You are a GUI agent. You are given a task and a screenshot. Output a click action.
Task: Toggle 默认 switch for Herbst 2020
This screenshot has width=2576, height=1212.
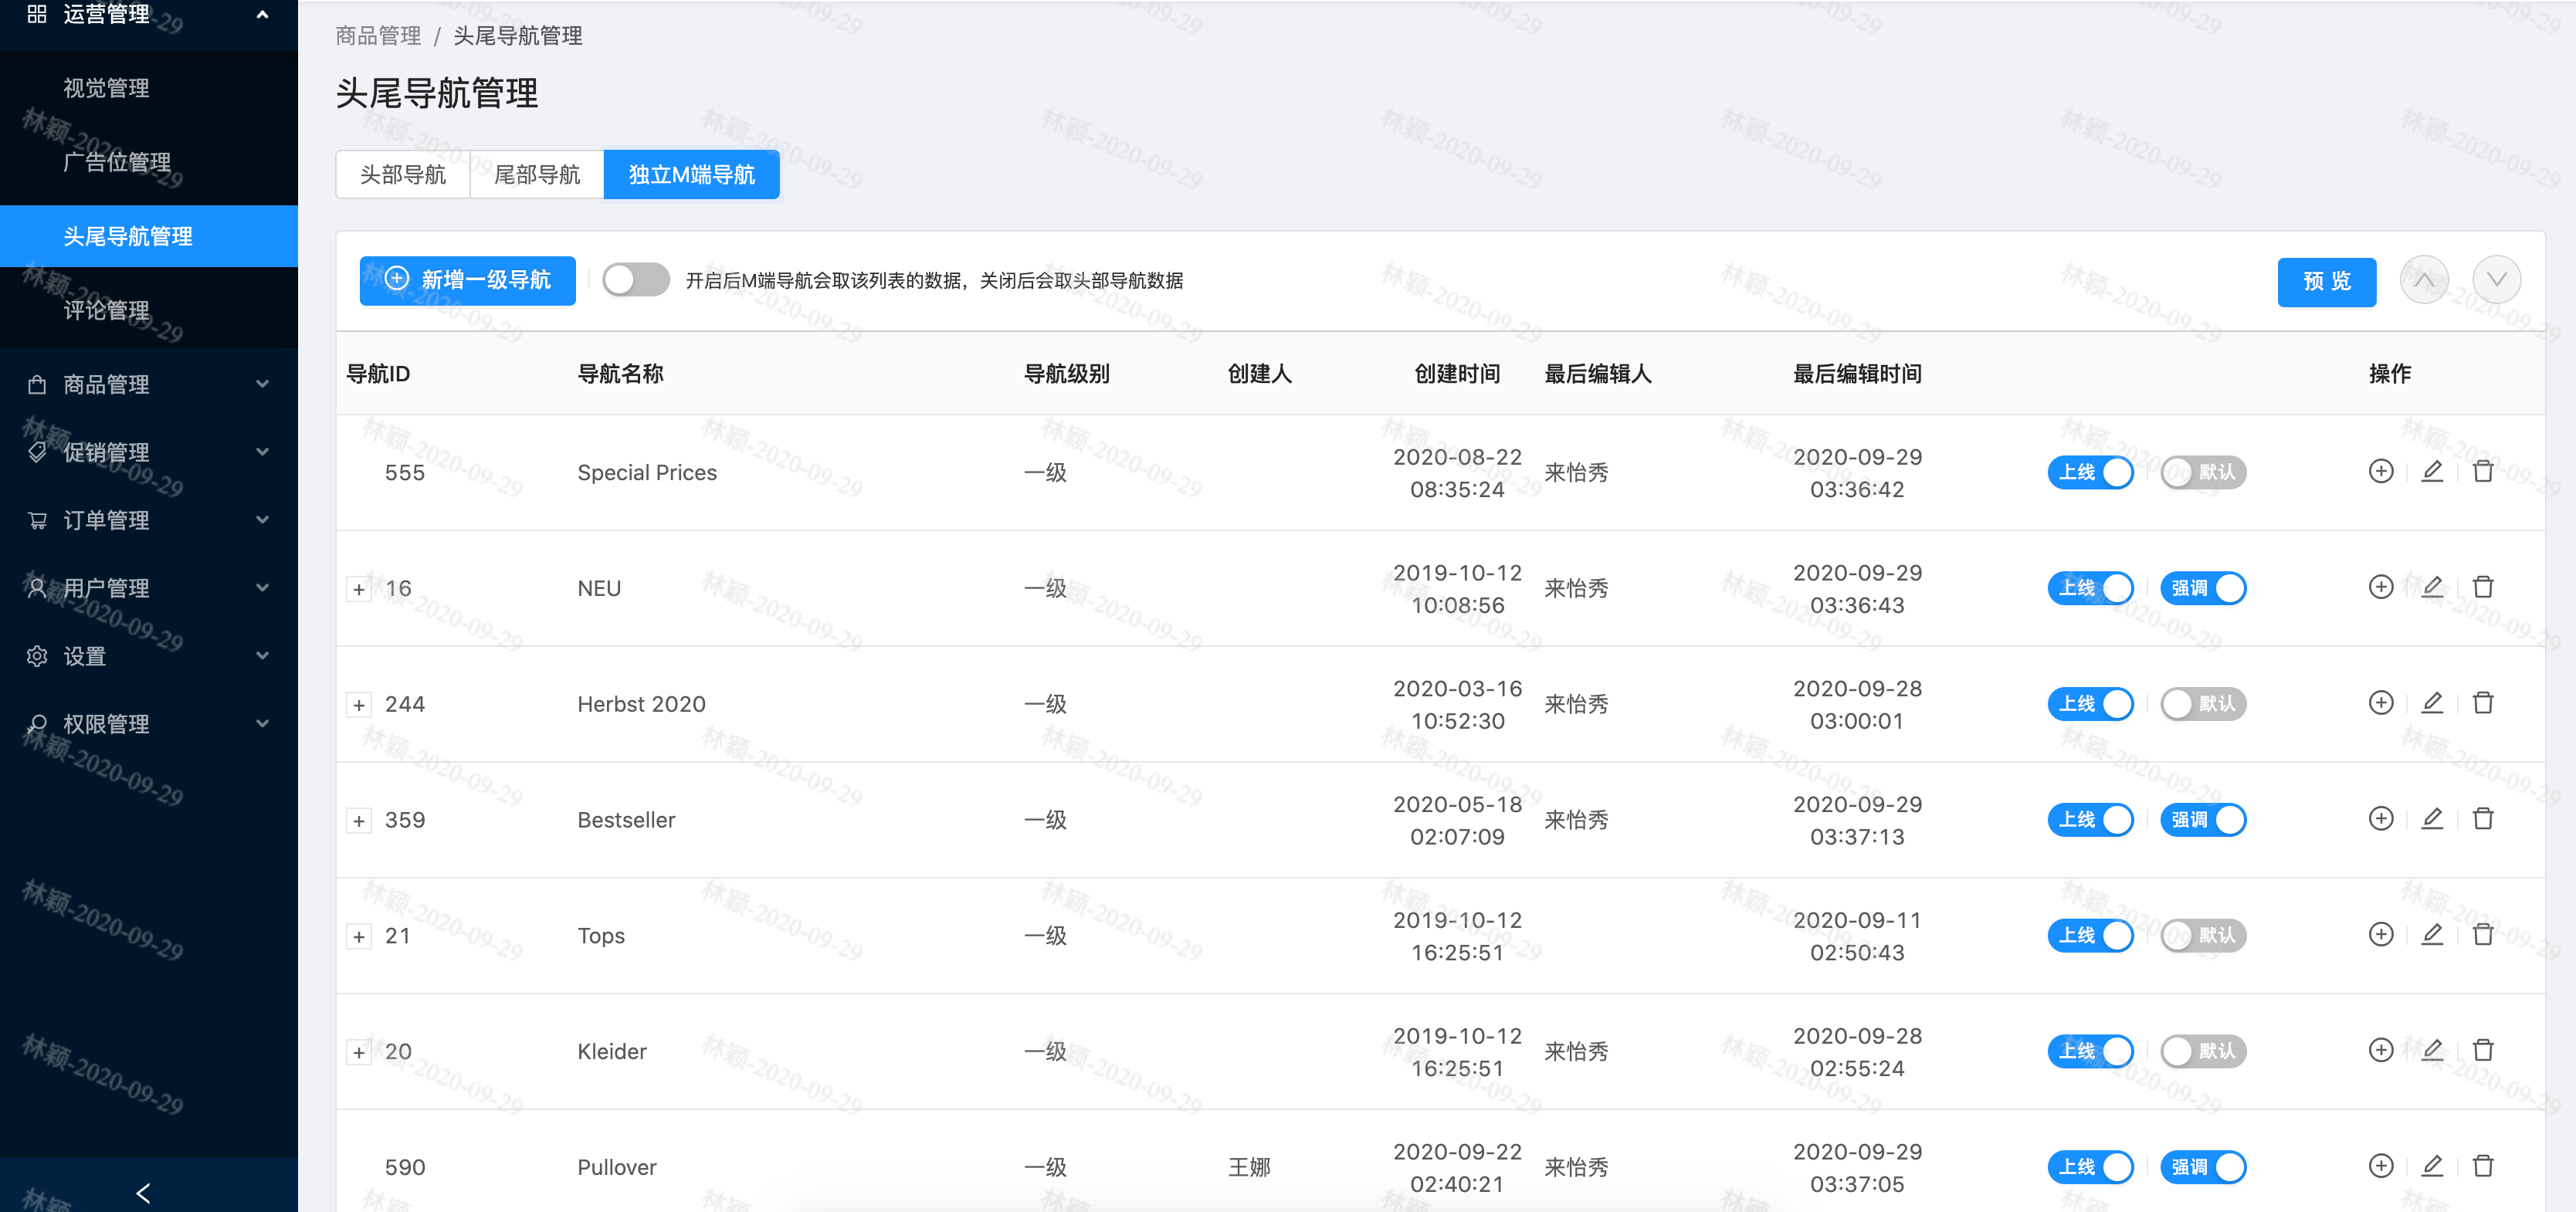point(2203,704)
